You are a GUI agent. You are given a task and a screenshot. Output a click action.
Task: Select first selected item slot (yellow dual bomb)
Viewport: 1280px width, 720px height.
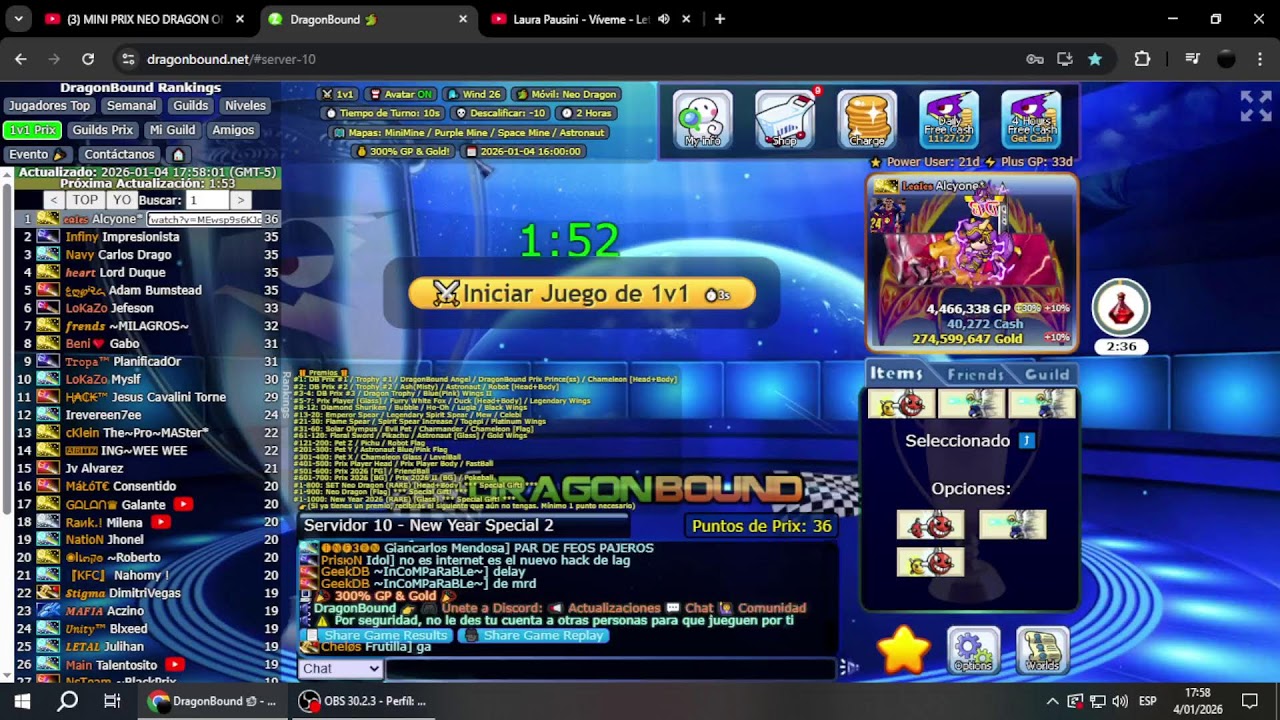(x=901, y=404)
